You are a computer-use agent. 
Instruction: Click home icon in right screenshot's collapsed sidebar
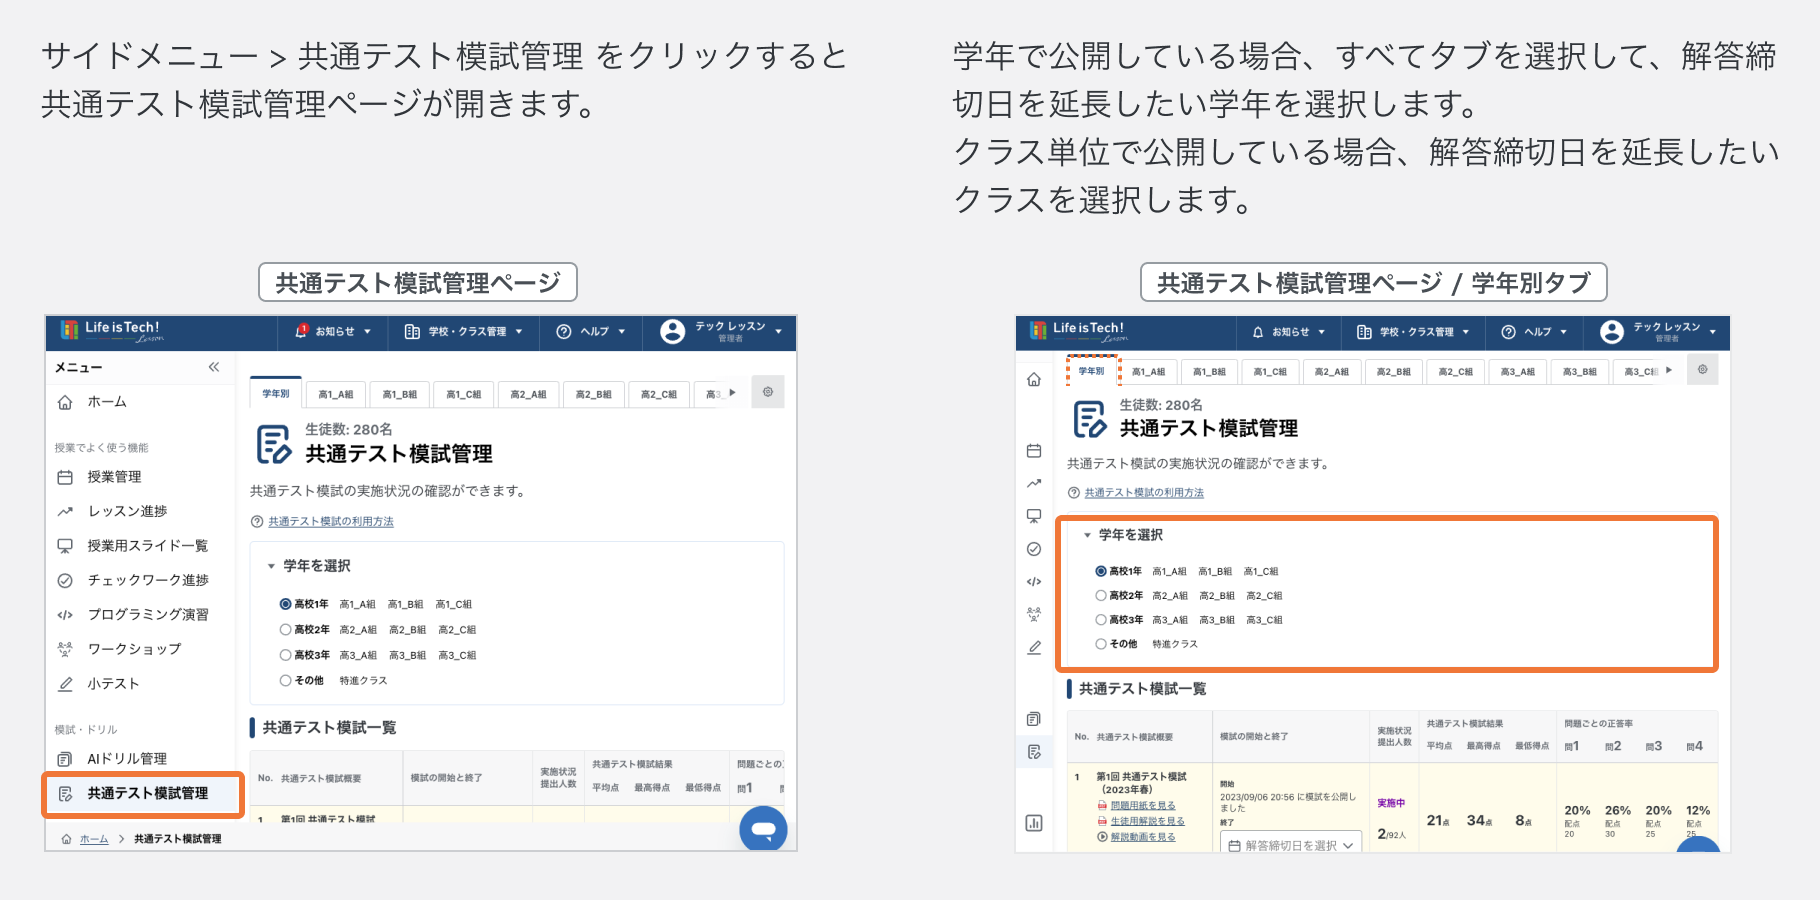[1034, 380]
